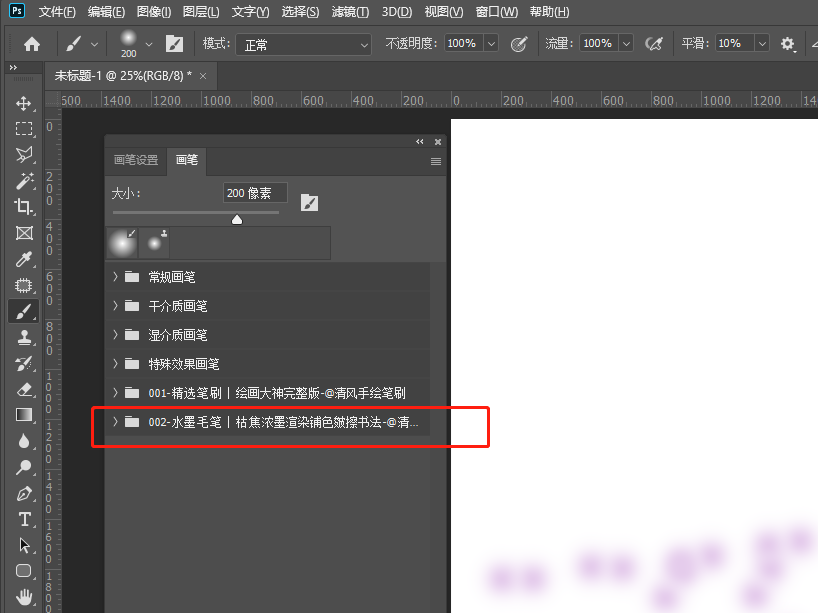Viewport: 818px width, 613px height.
Task: Open the 窗口(W) menu
Action: pos(497,11)
